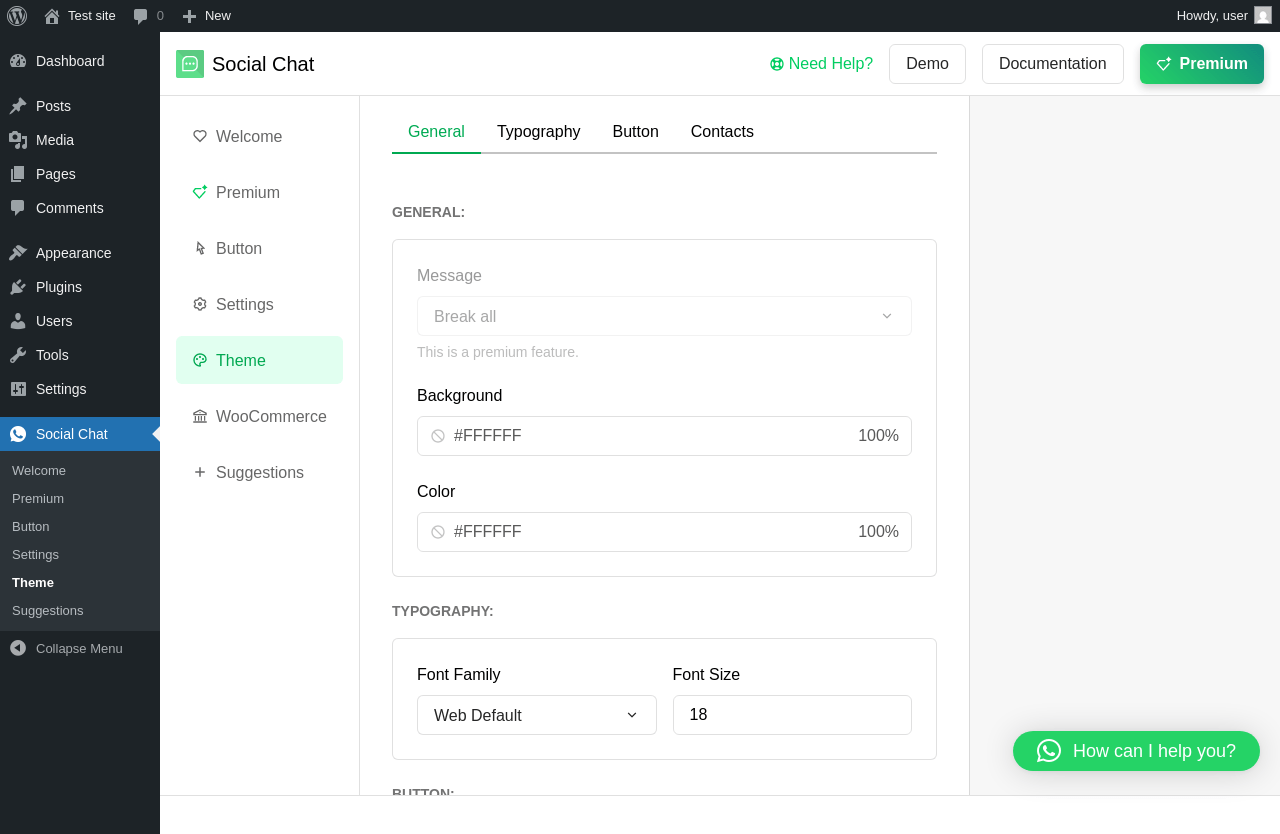The width and height of the screenshot is (1280, 834).
Task: Click the Collapse Menu arrow icon
Action: [x=18, y=648]
